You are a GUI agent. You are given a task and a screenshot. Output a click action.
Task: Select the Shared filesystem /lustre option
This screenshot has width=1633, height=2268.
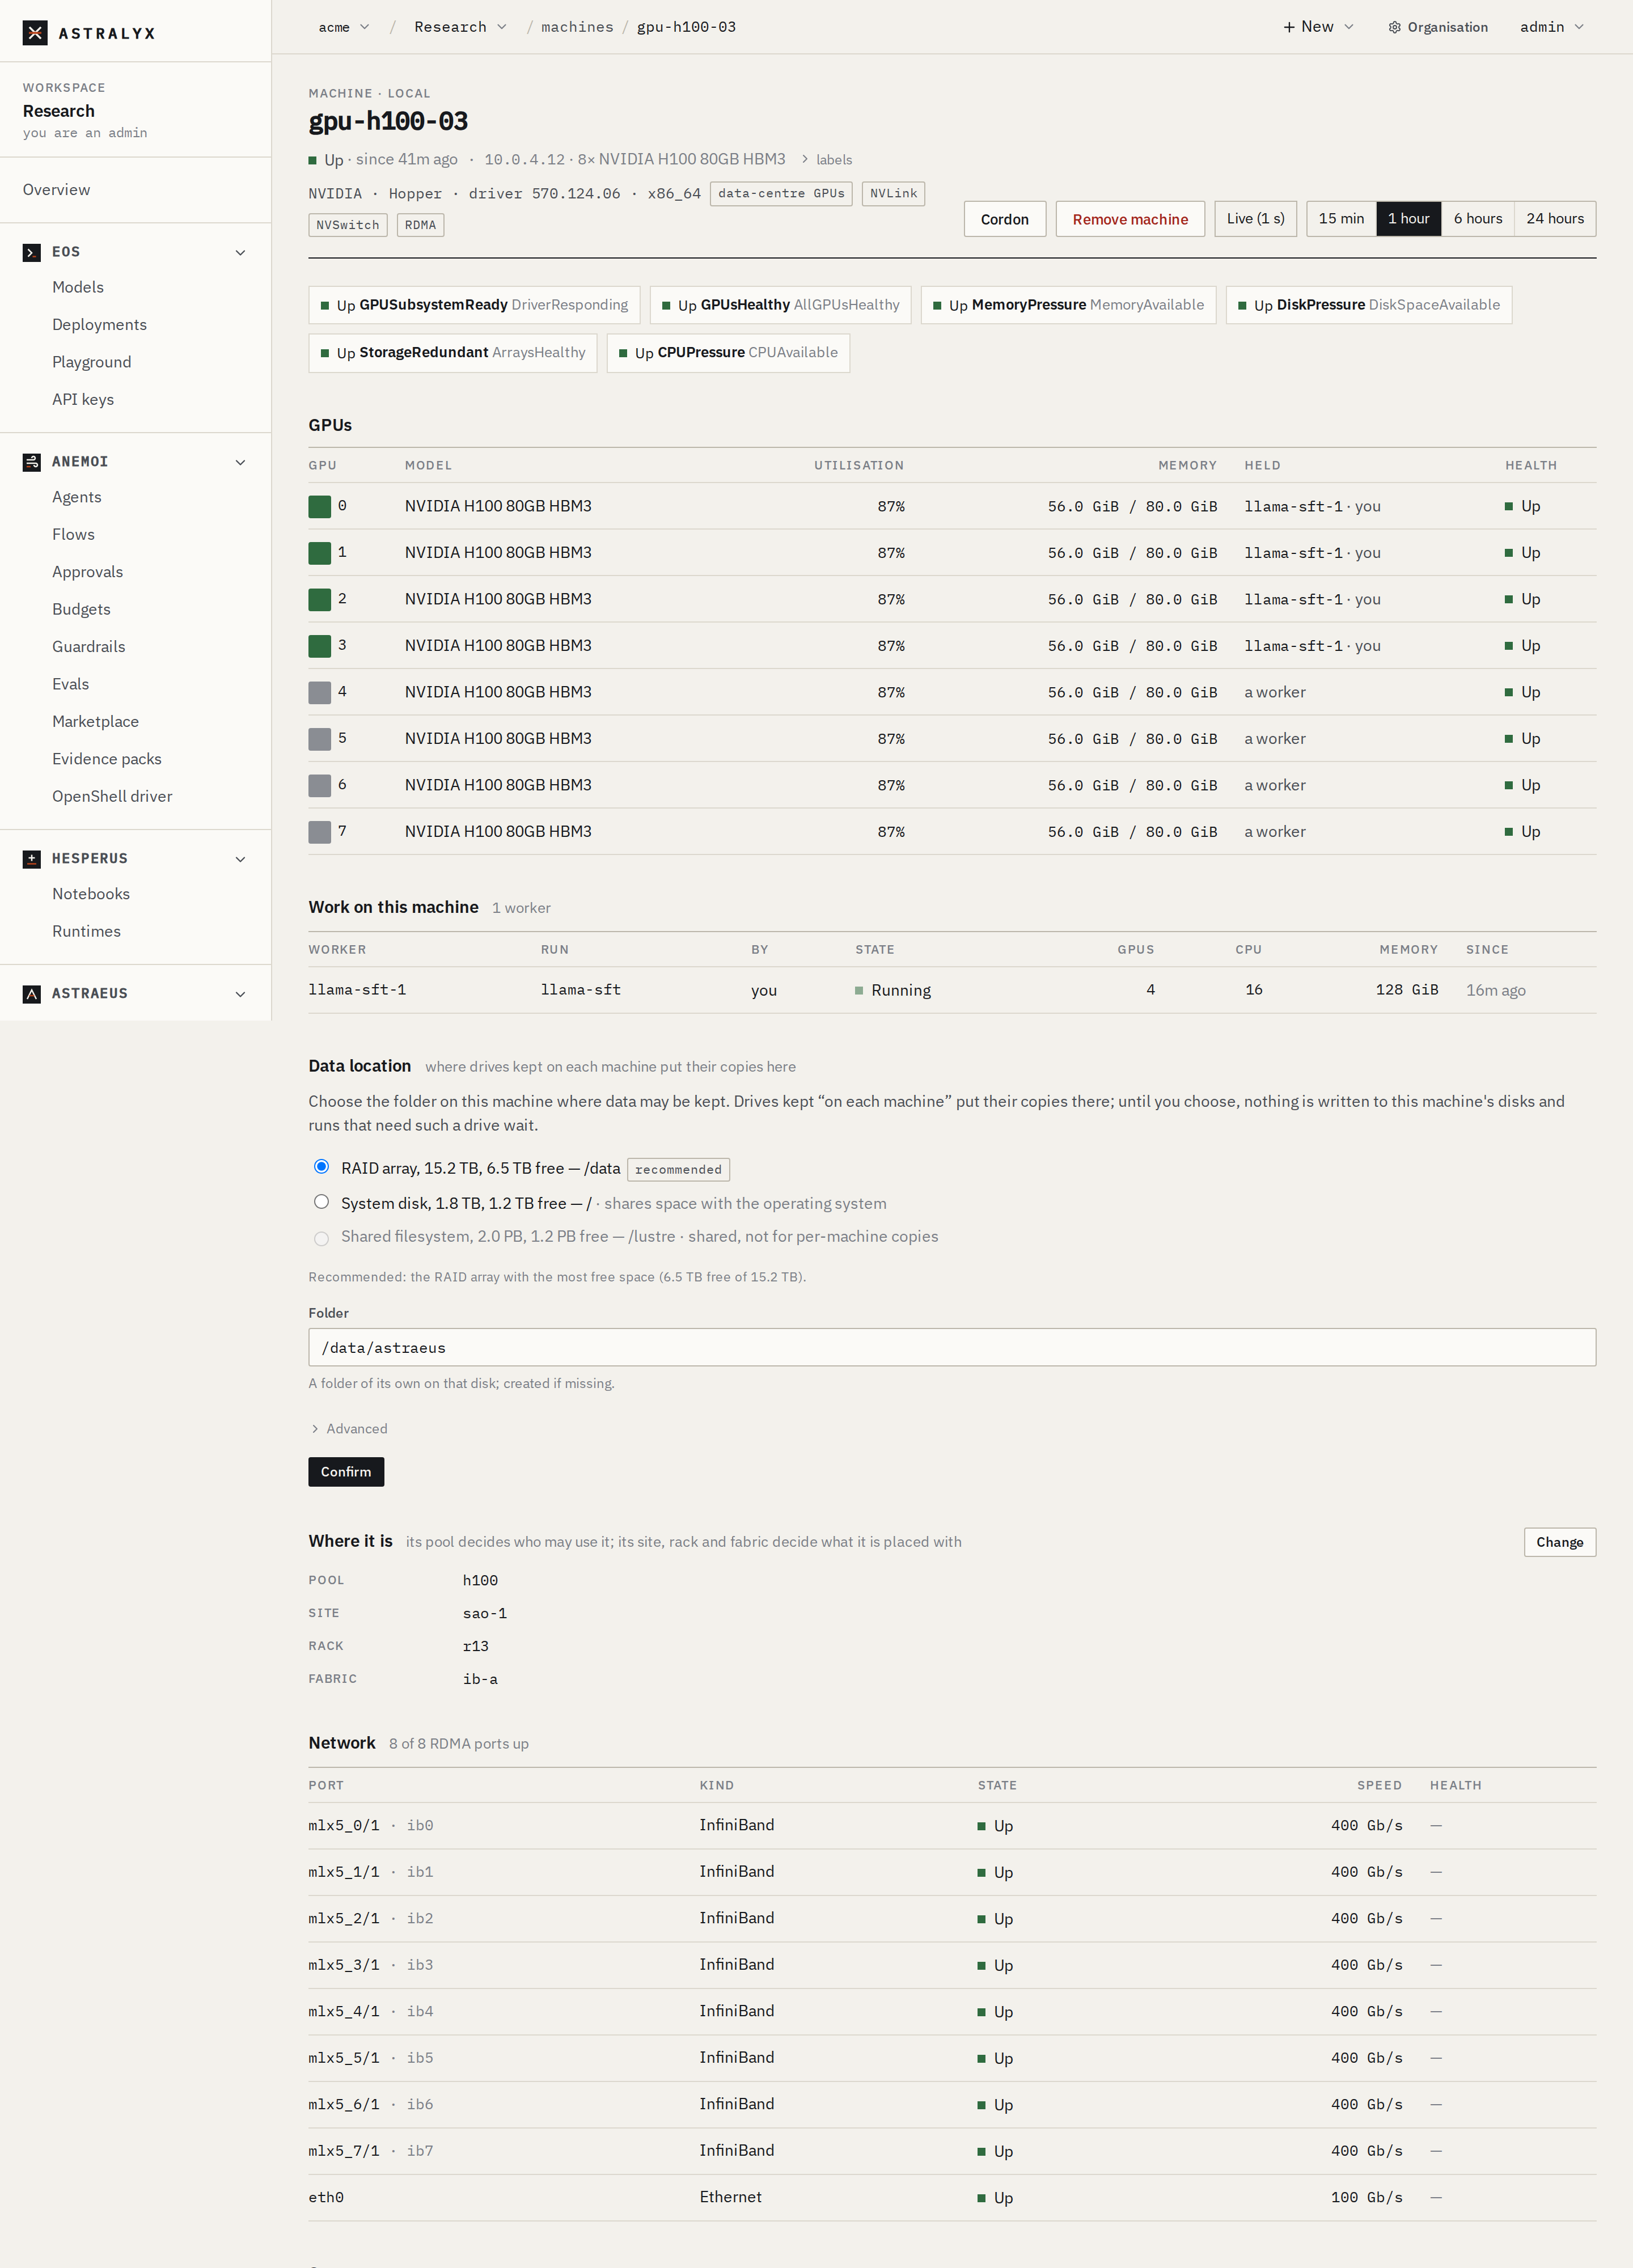pyautogui.click(x=321, y=1239)
